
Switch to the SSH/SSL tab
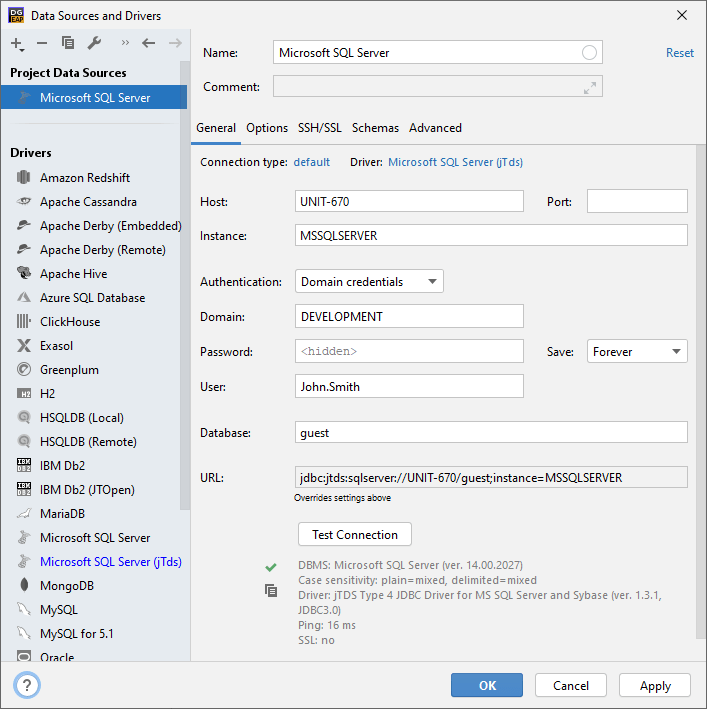[x=320, y=128]
